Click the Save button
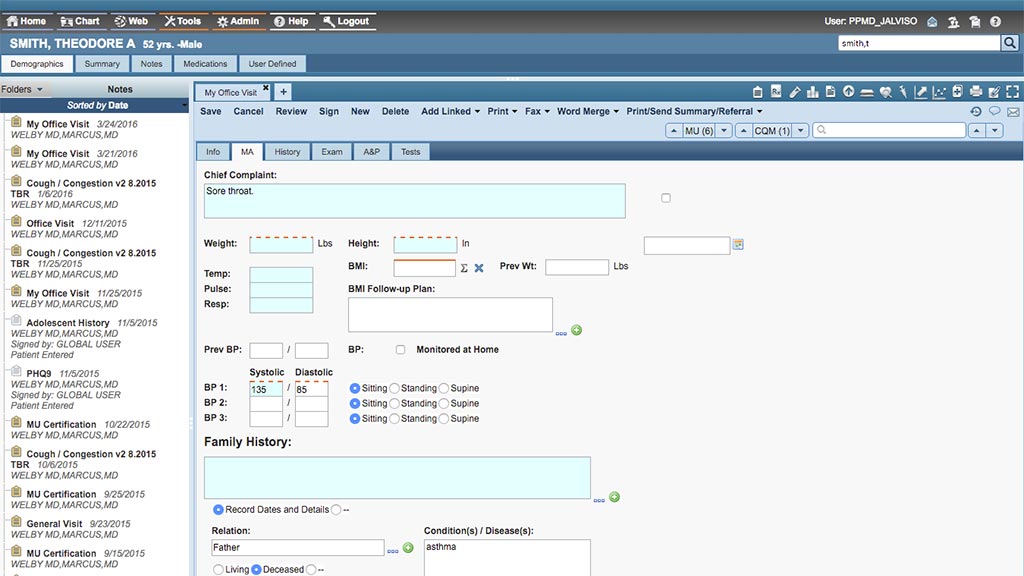Screen dimensions: 1024x576 (210, 112)
